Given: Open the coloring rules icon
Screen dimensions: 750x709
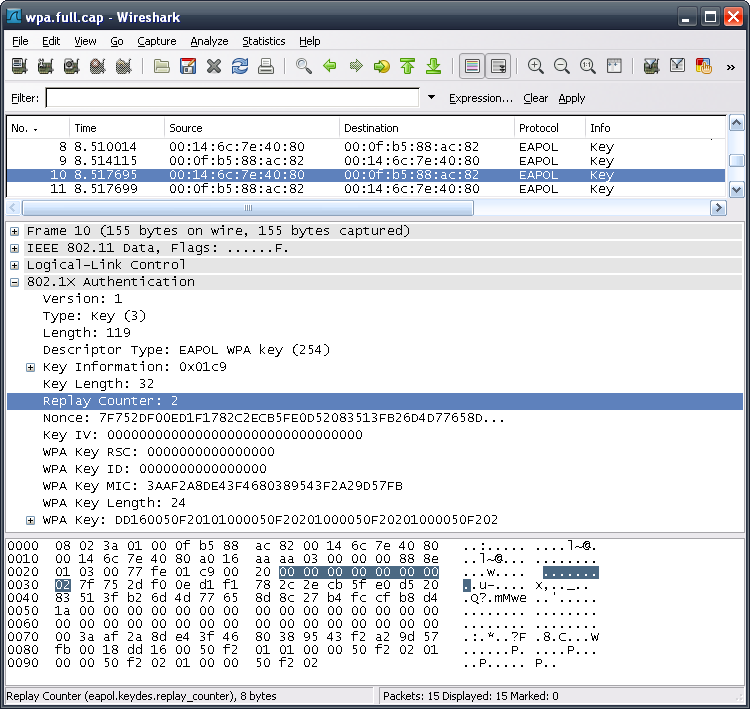Looking at the screenshot, I should [704, 66].
